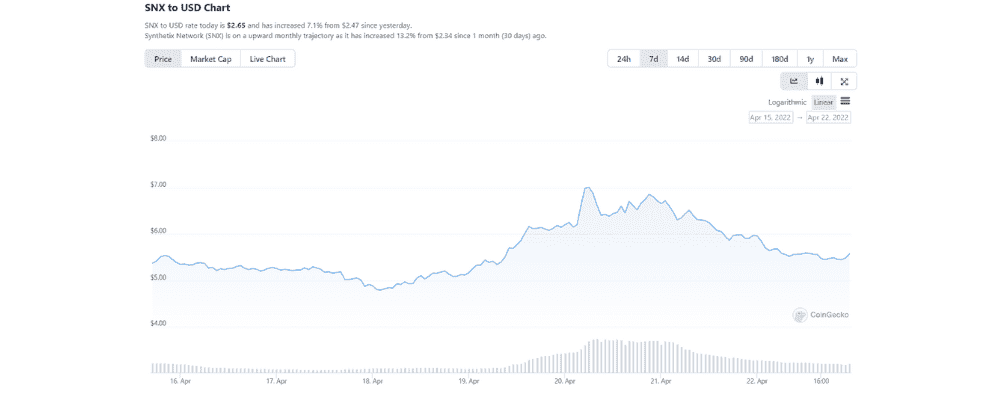The width and height of the screenshot is (1000, 400).
Task: Open the chart hamburger menu
Action: [x=845, y=101]
